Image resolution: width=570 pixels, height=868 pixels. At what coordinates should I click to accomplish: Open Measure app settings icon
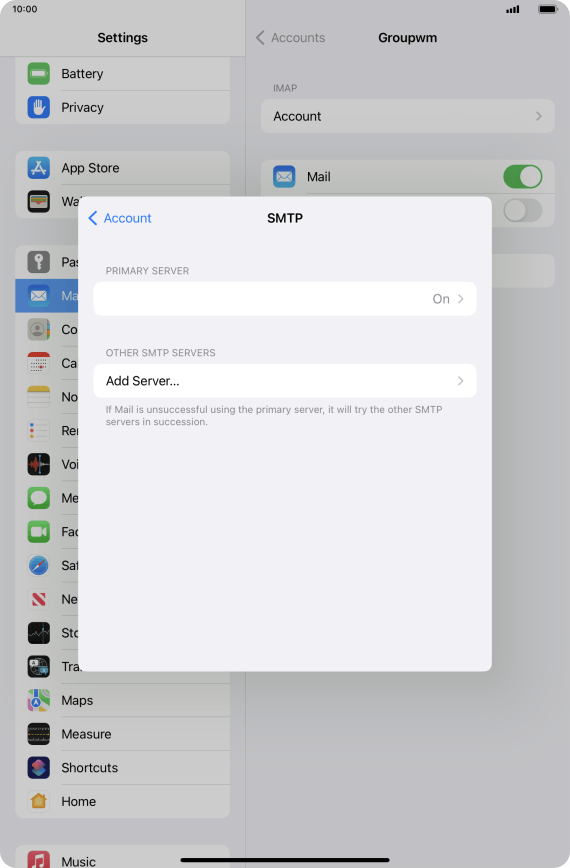39,734
